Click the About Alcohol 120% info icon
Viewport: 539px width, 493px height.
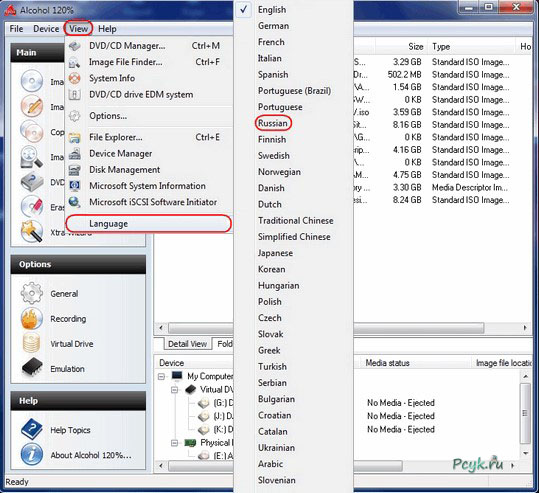(x=32, y=454)
